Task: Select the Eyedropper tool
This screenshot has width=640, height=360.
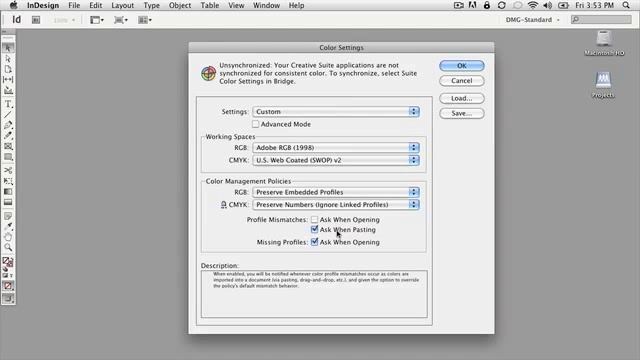Action: tap(8, 227)
